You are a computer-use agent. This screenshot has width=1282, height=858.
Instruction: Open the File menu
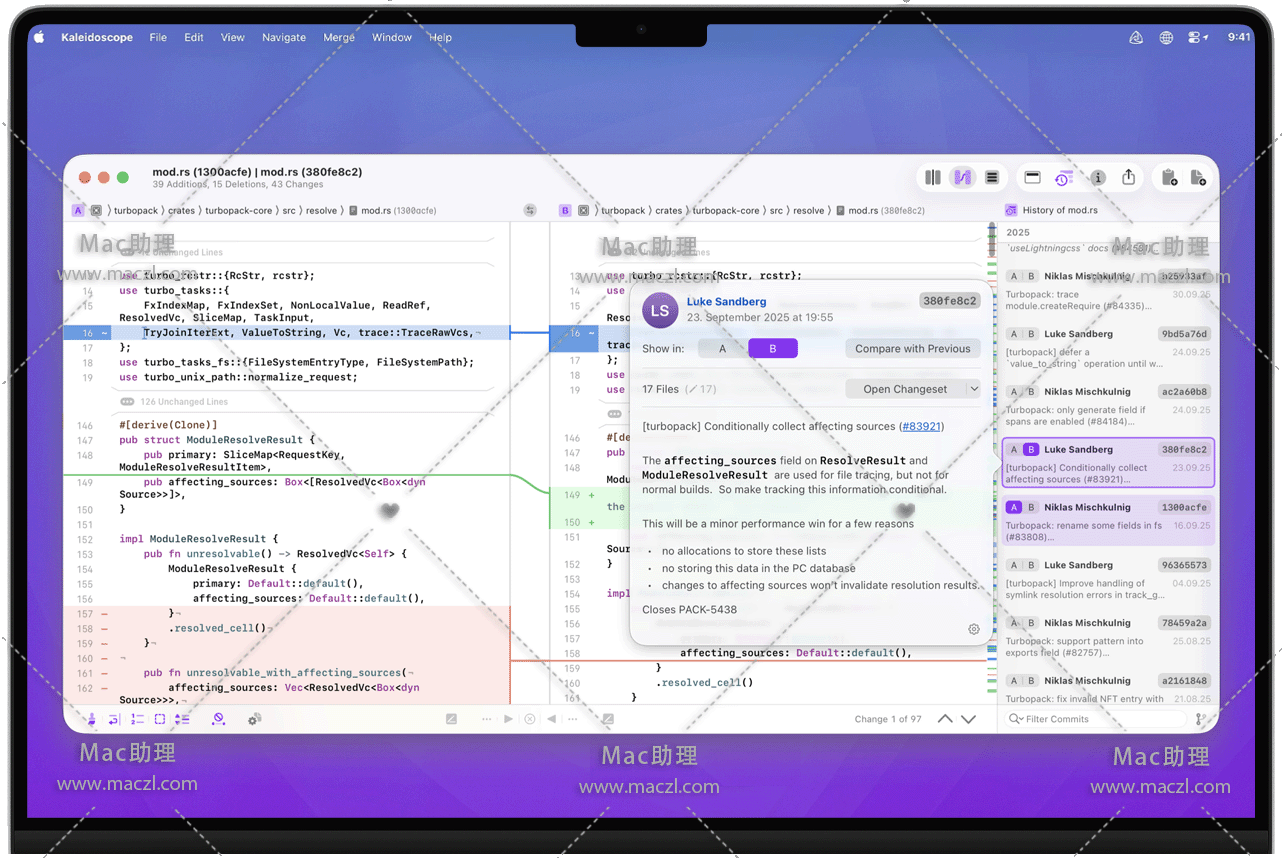(158, 37)
